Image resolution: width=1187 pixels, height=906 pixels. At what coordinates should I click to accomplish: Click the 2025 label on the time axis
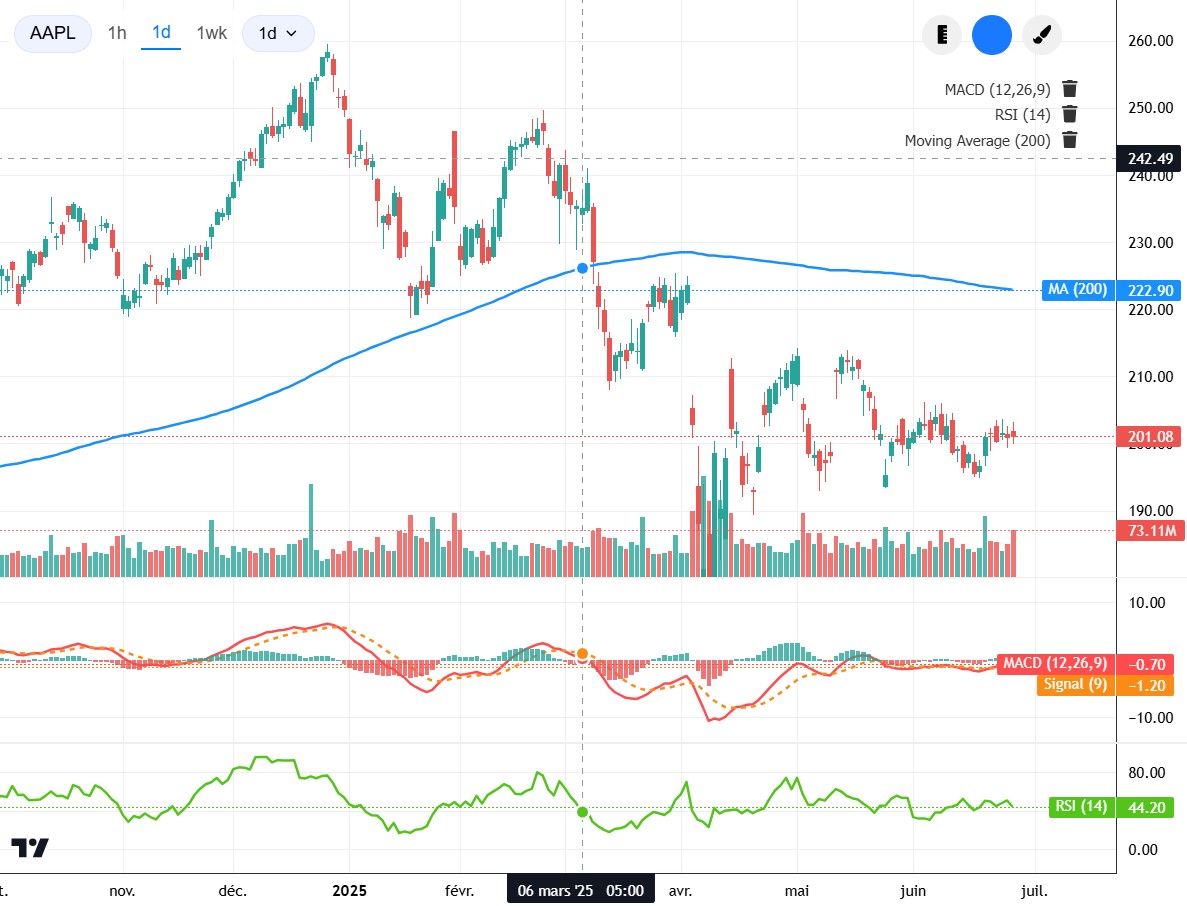(349, 891)
